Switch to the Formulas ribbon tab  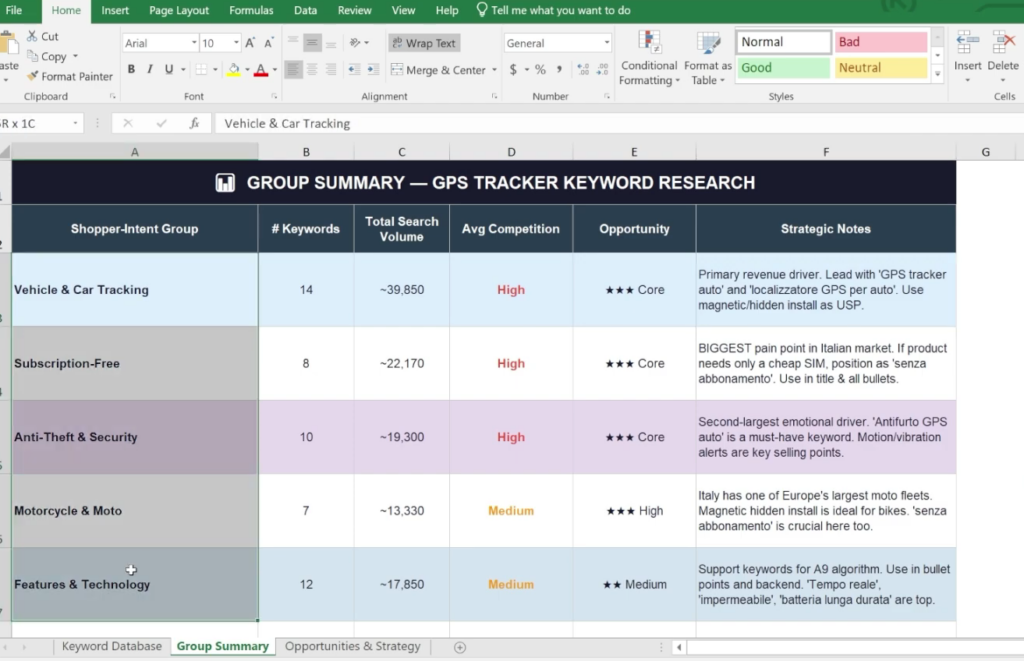pos(251,10)
